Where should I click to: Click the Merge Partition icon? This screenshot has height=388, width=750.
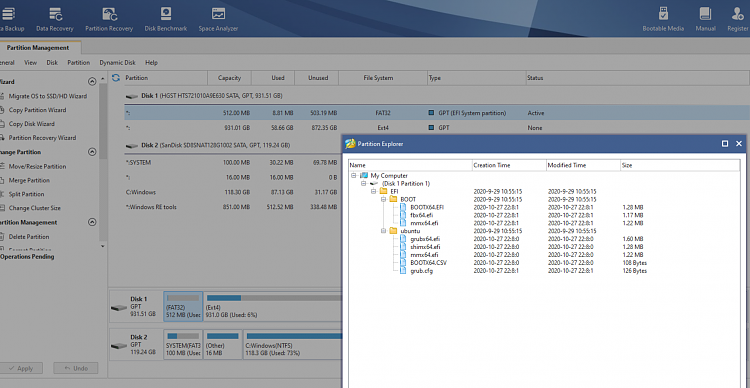click(2, 180)
